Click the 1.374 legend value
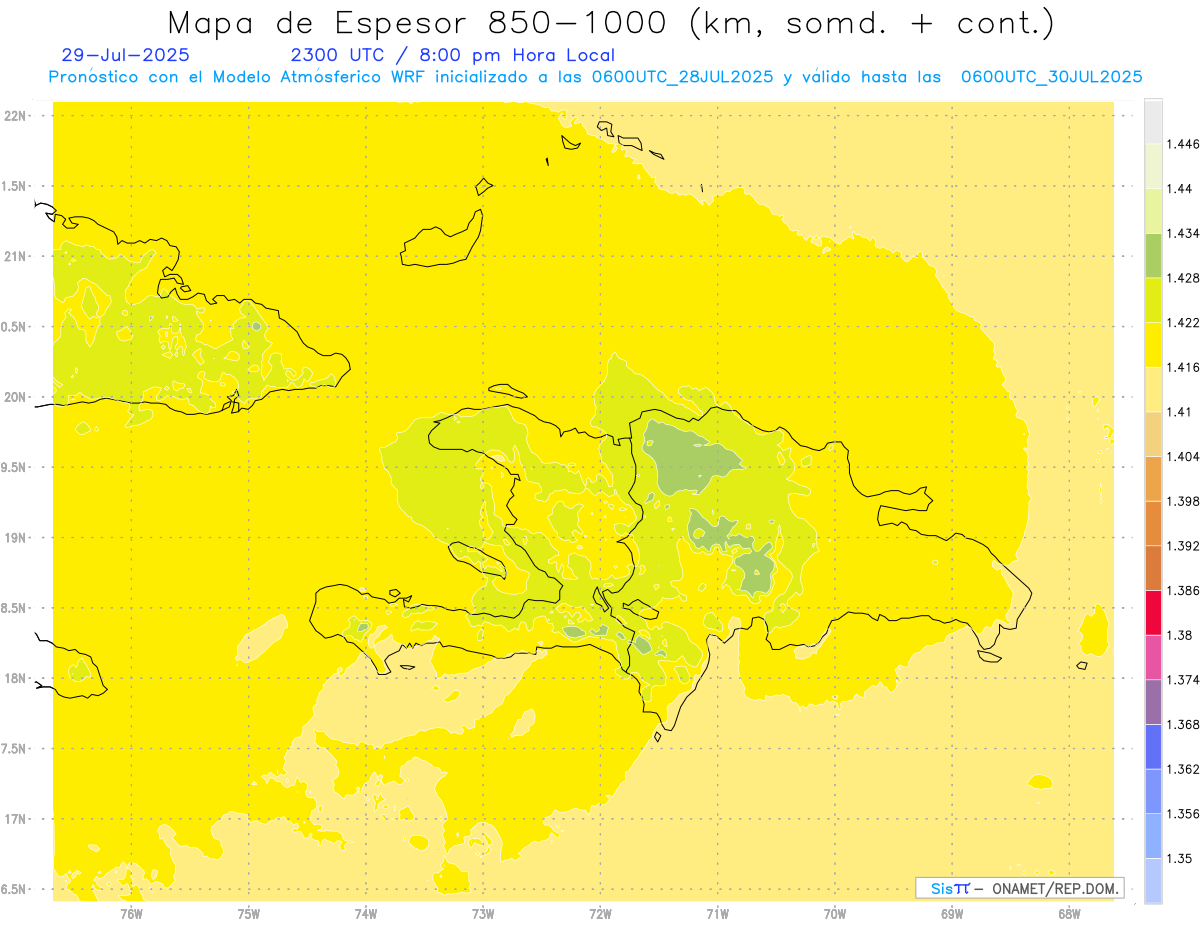The height and width of the screenshot is (927, 1200). pos(1183,680)
